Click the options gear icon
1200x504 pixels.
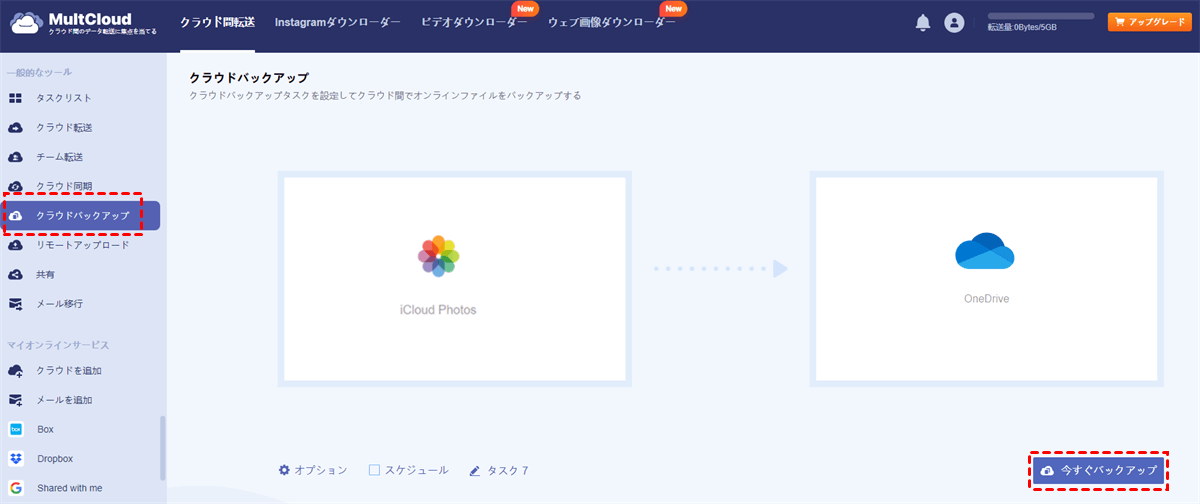284,470
